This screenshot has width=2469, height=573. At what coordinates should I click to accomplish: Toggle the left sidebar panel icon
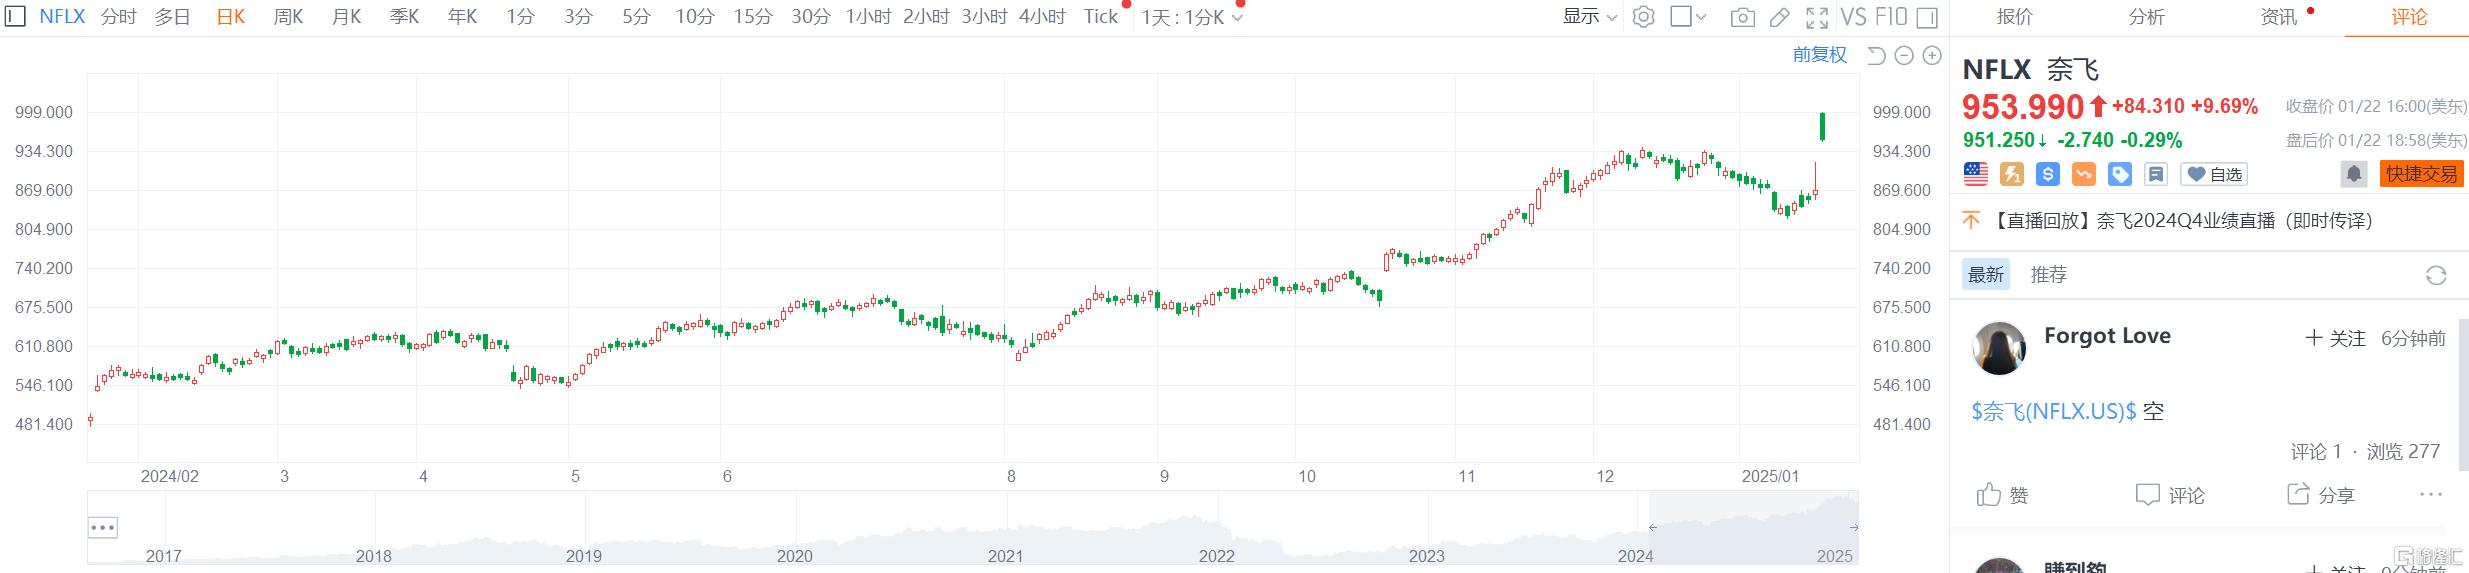pyautogui.click(x=15, y=16)
